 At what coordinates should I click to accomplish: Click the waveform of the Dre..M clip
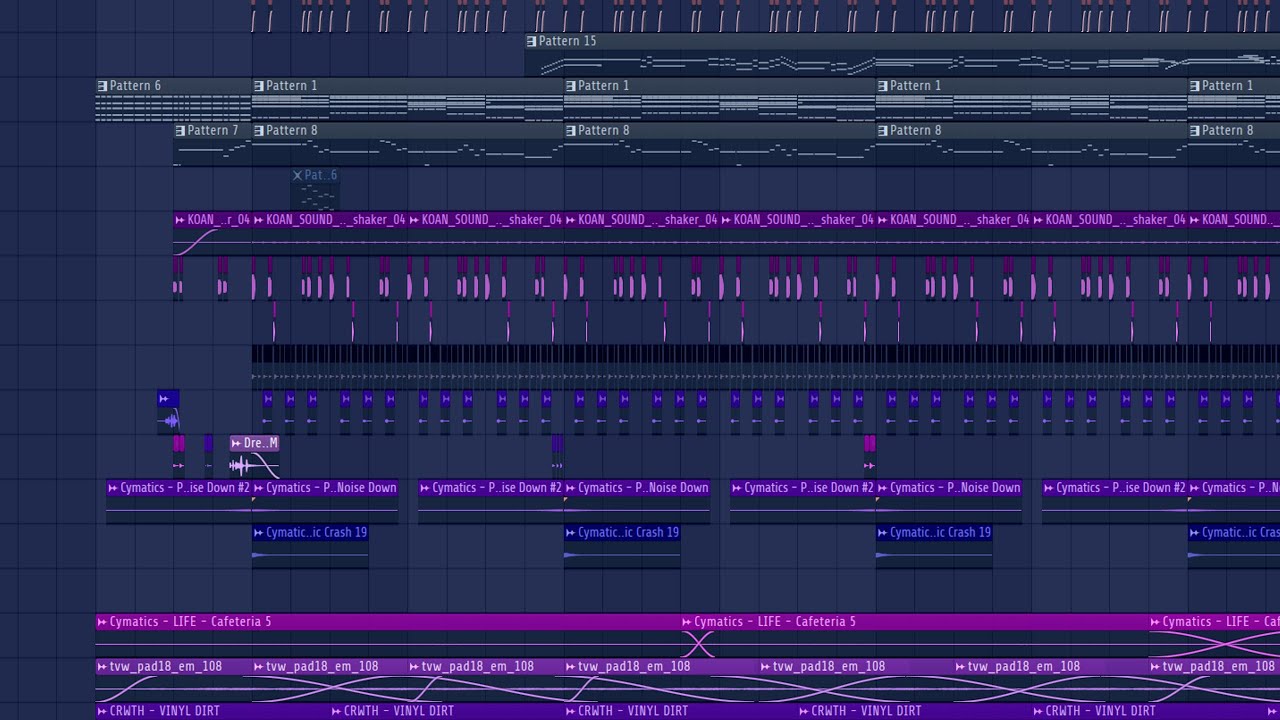[254, 466]
